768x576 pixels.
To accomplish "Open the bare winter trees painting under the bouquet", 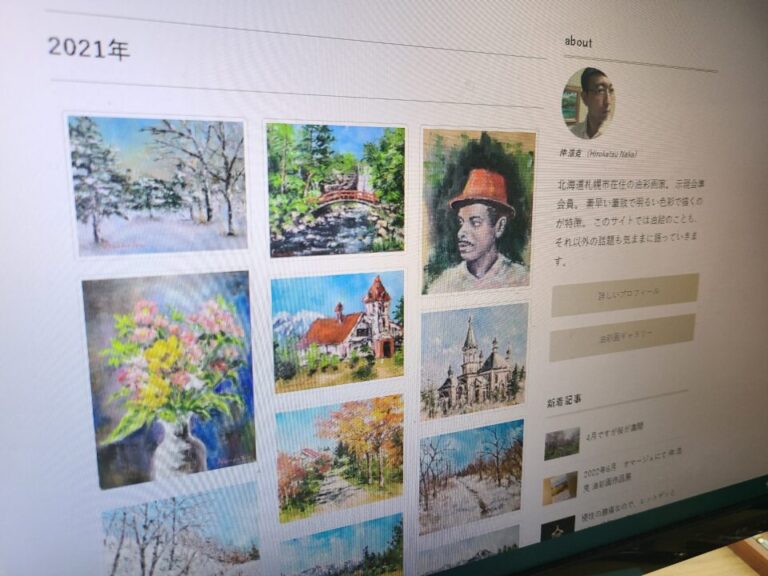I will tap(181, 531).
